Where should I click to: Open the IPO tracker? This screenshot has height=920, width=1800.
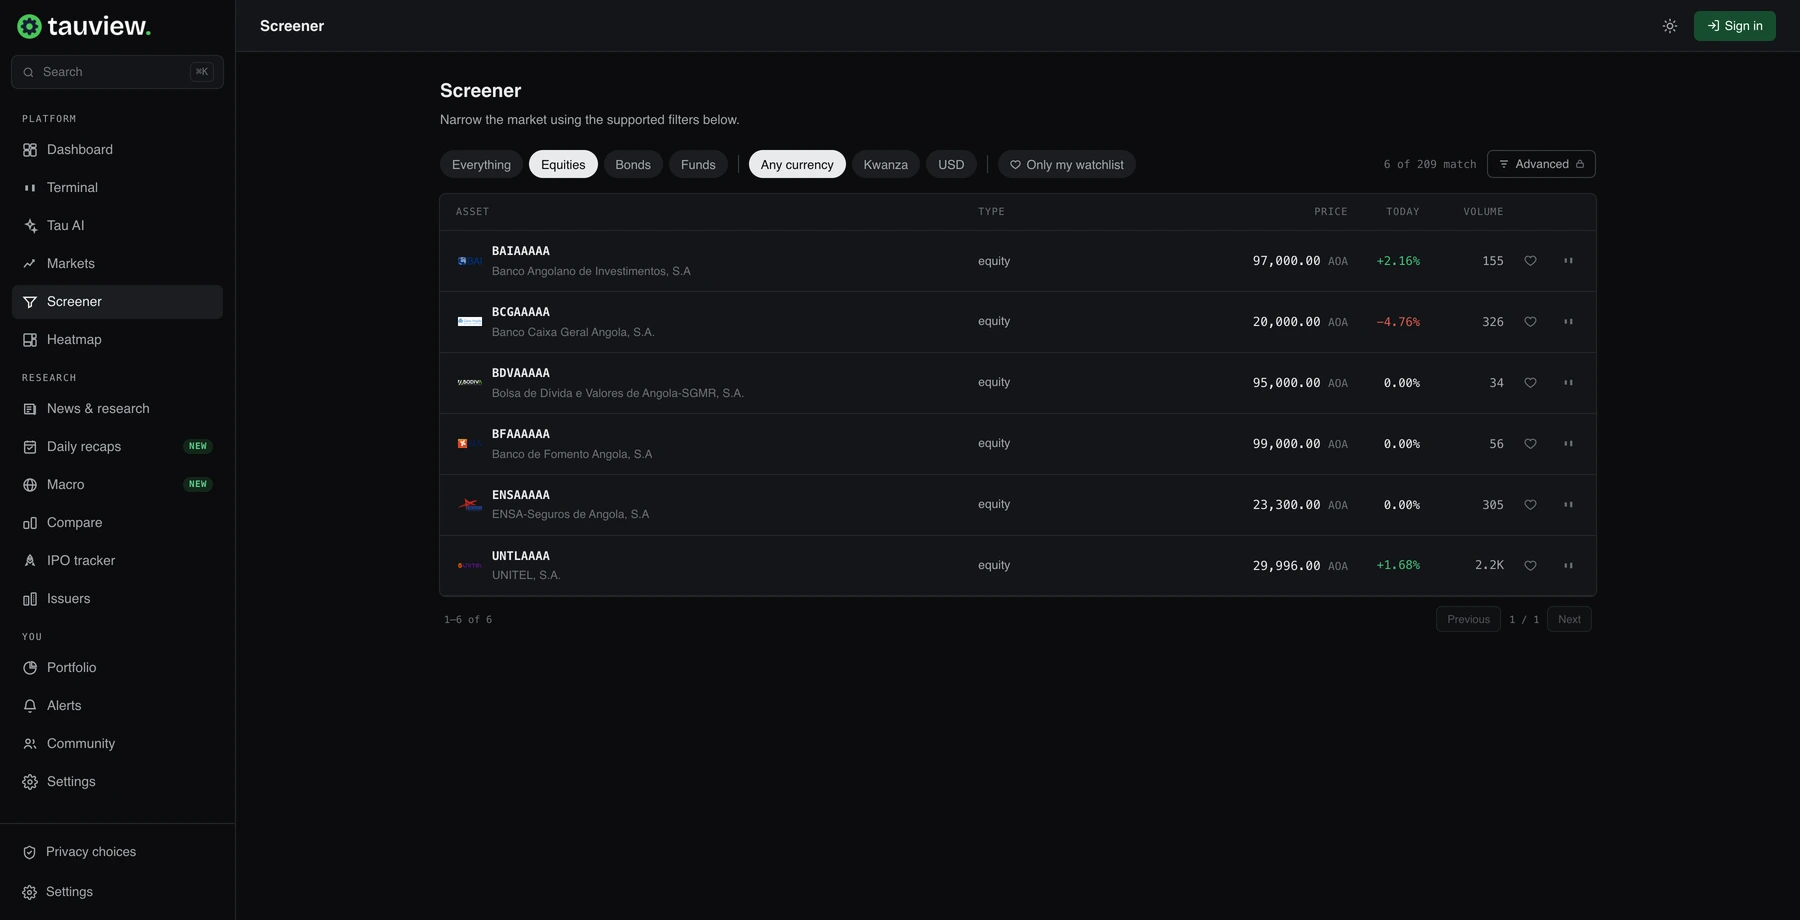[117, 561]
